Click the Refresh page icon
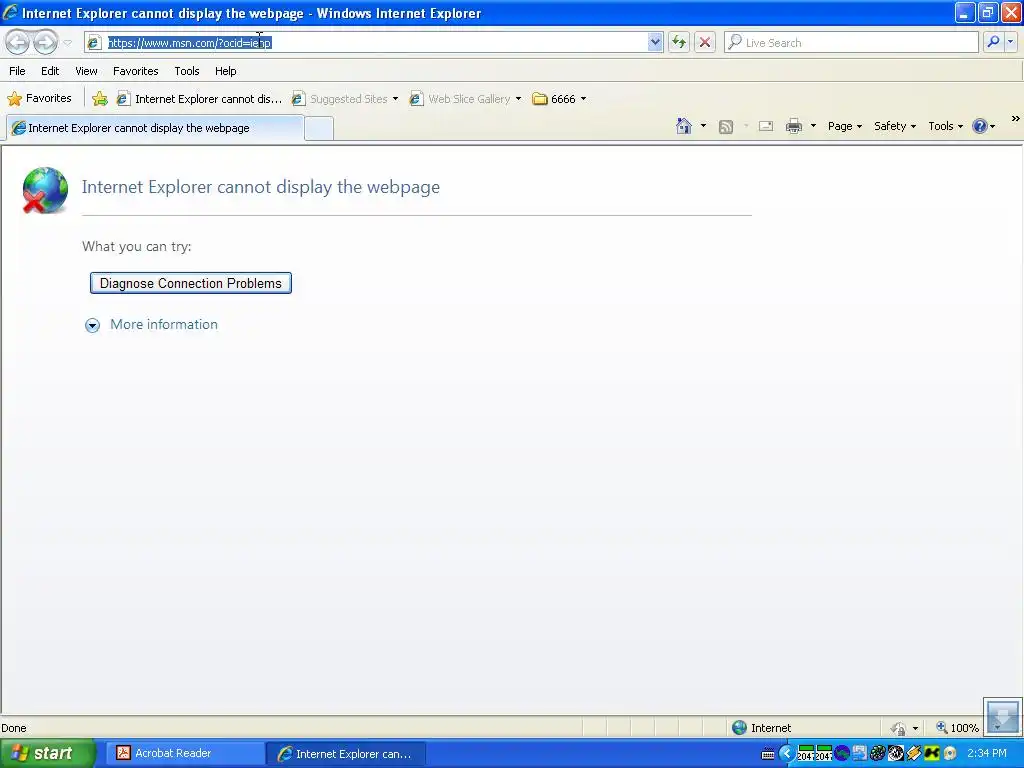This screenshot has width=1024, height=768. coord(679,42)
